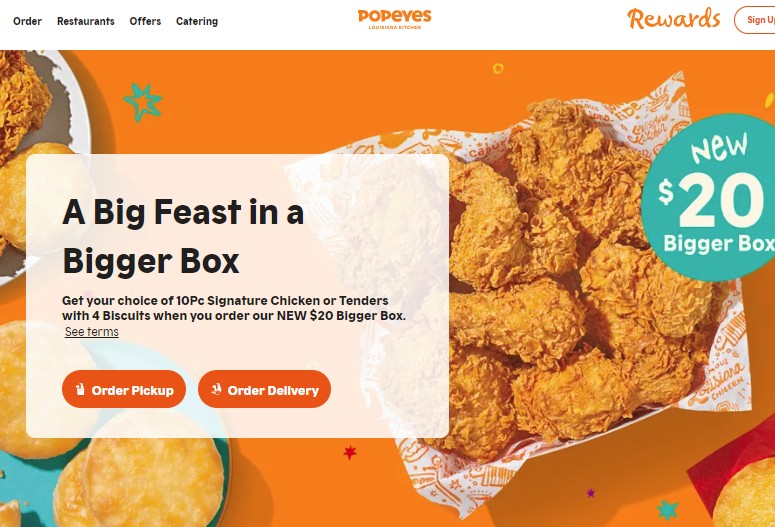The image size is (775, 527).
Task: Click the Sign Up button
Action: pos(755,20)
